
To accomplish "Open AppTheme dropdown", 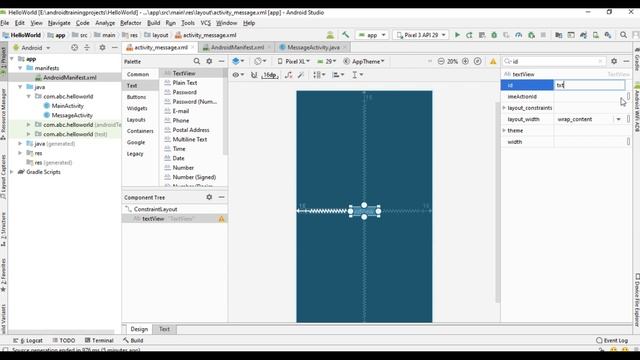I will pos(364,61).
